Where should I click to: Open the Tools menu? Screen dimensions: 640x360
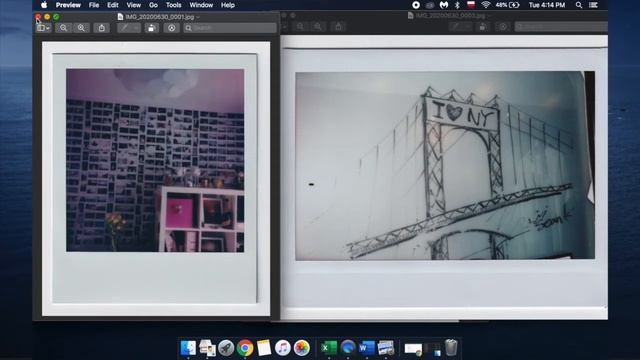tap(173, 5)
